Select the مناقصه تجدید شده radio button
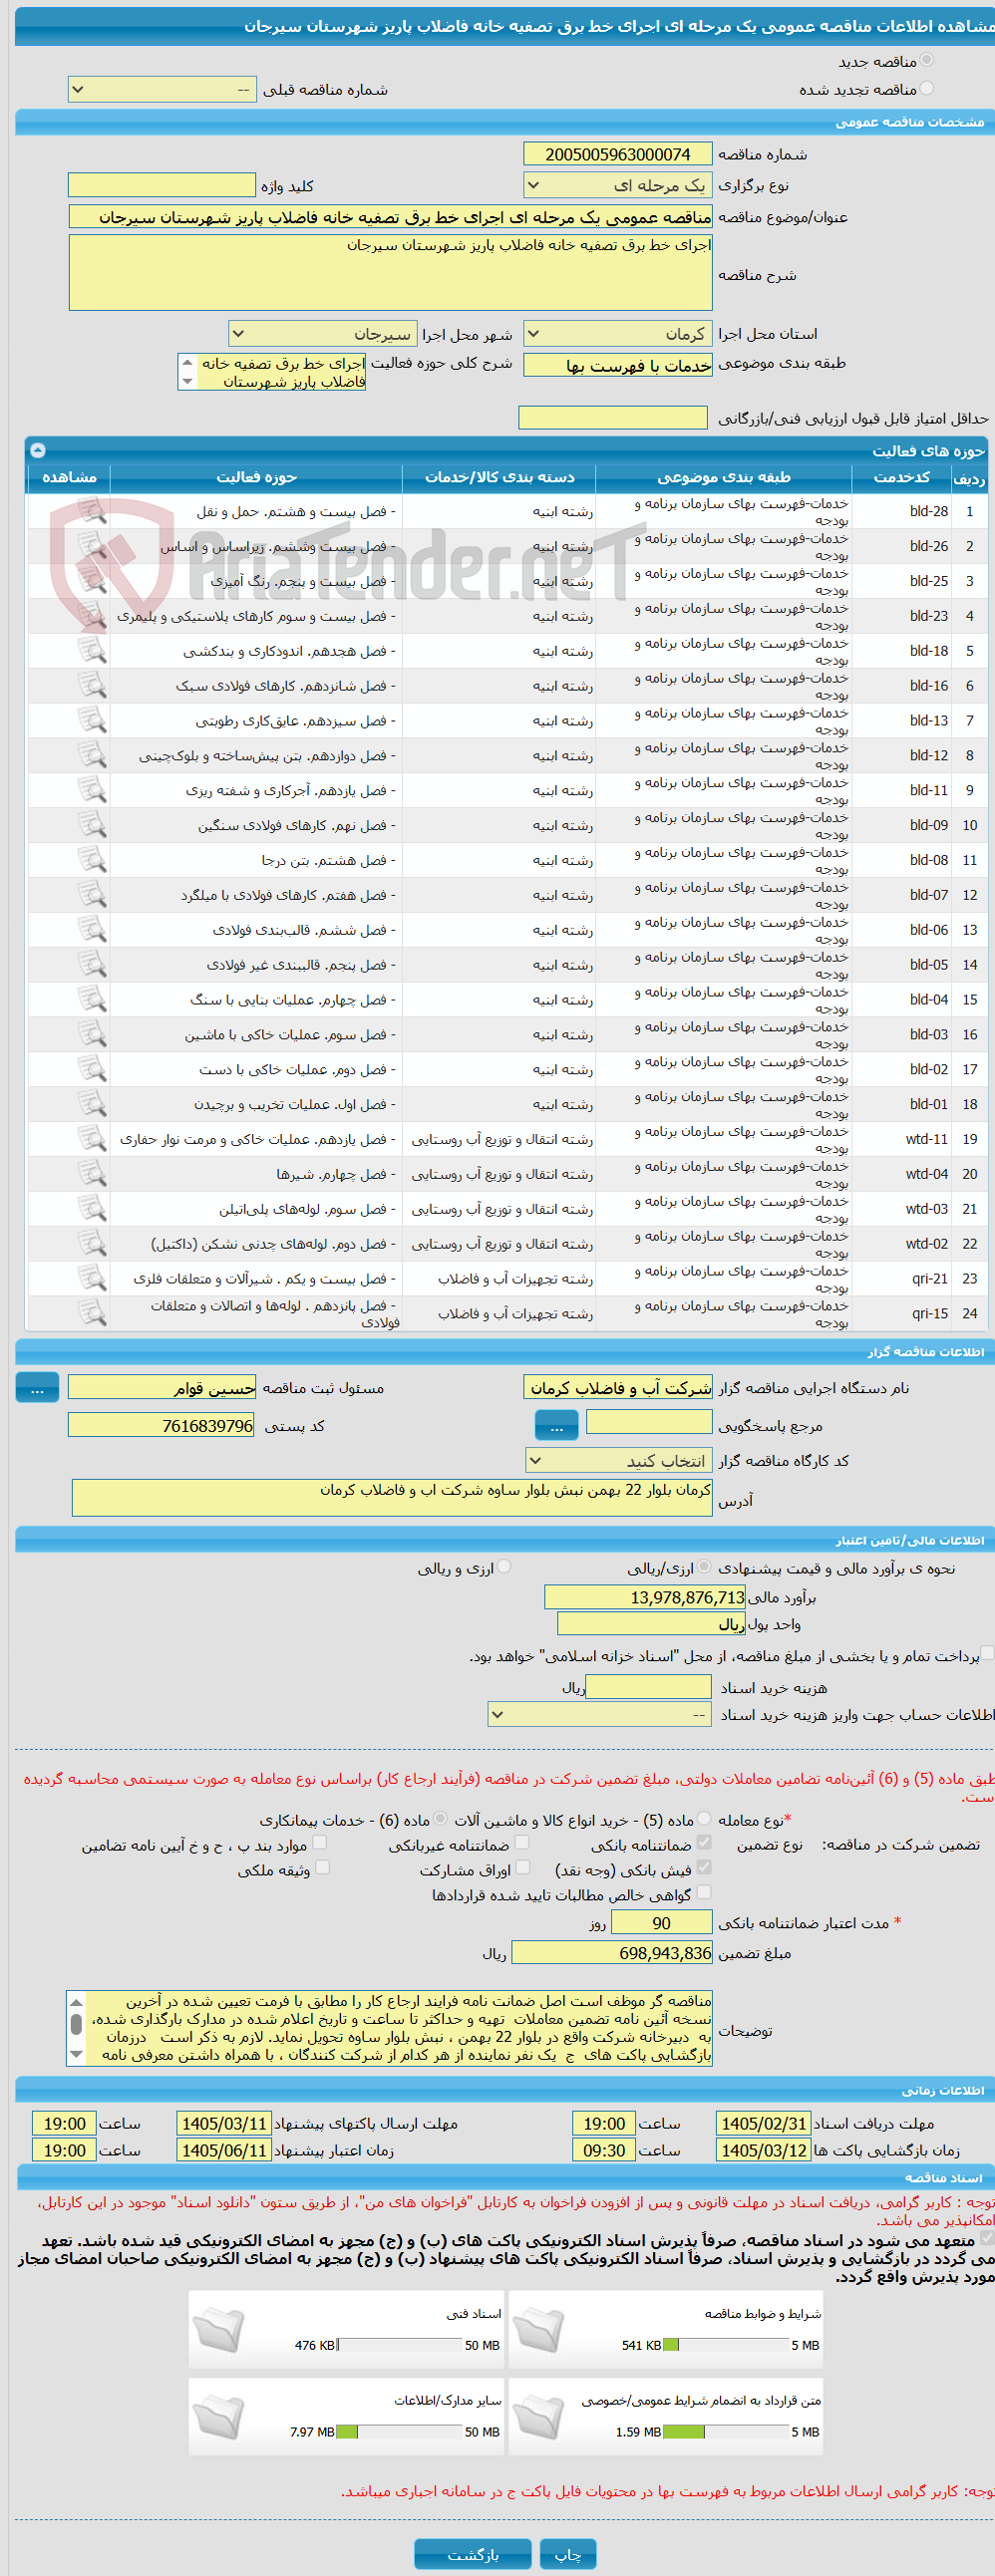The image size is (995, 2576). pos(927,89)
